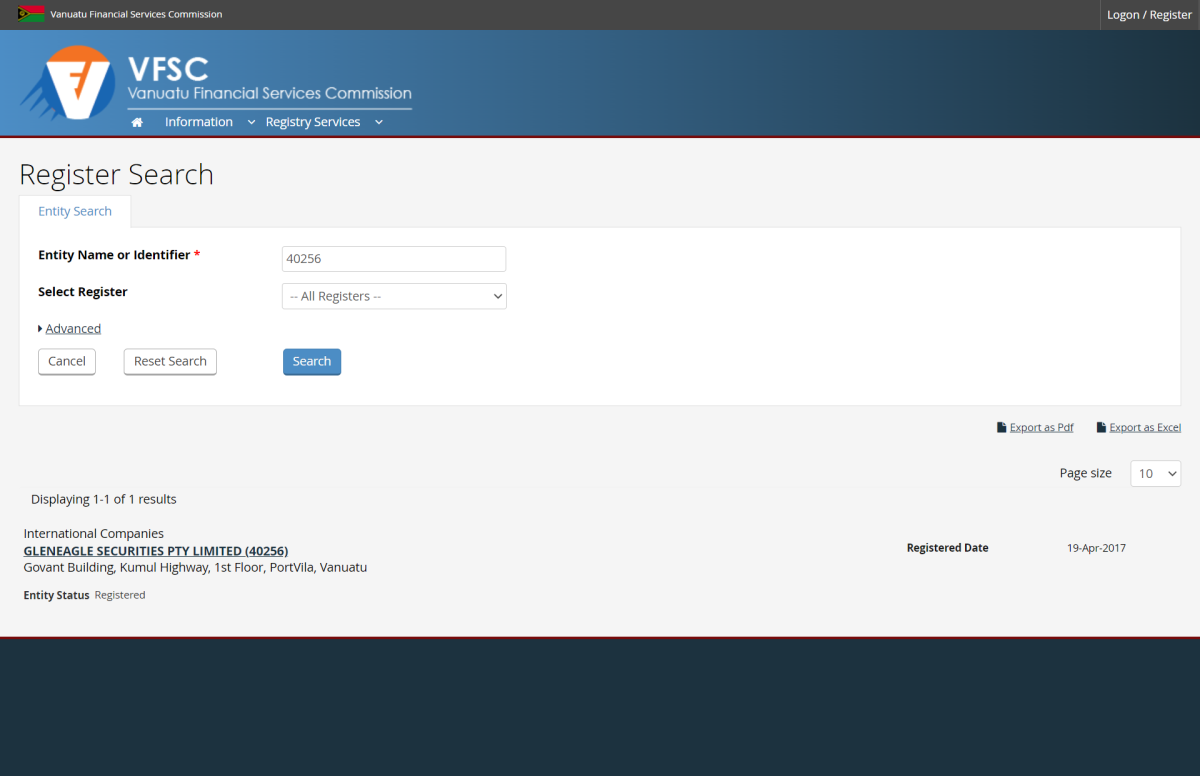Select the Entity Search tab

(x=75, y=211)
